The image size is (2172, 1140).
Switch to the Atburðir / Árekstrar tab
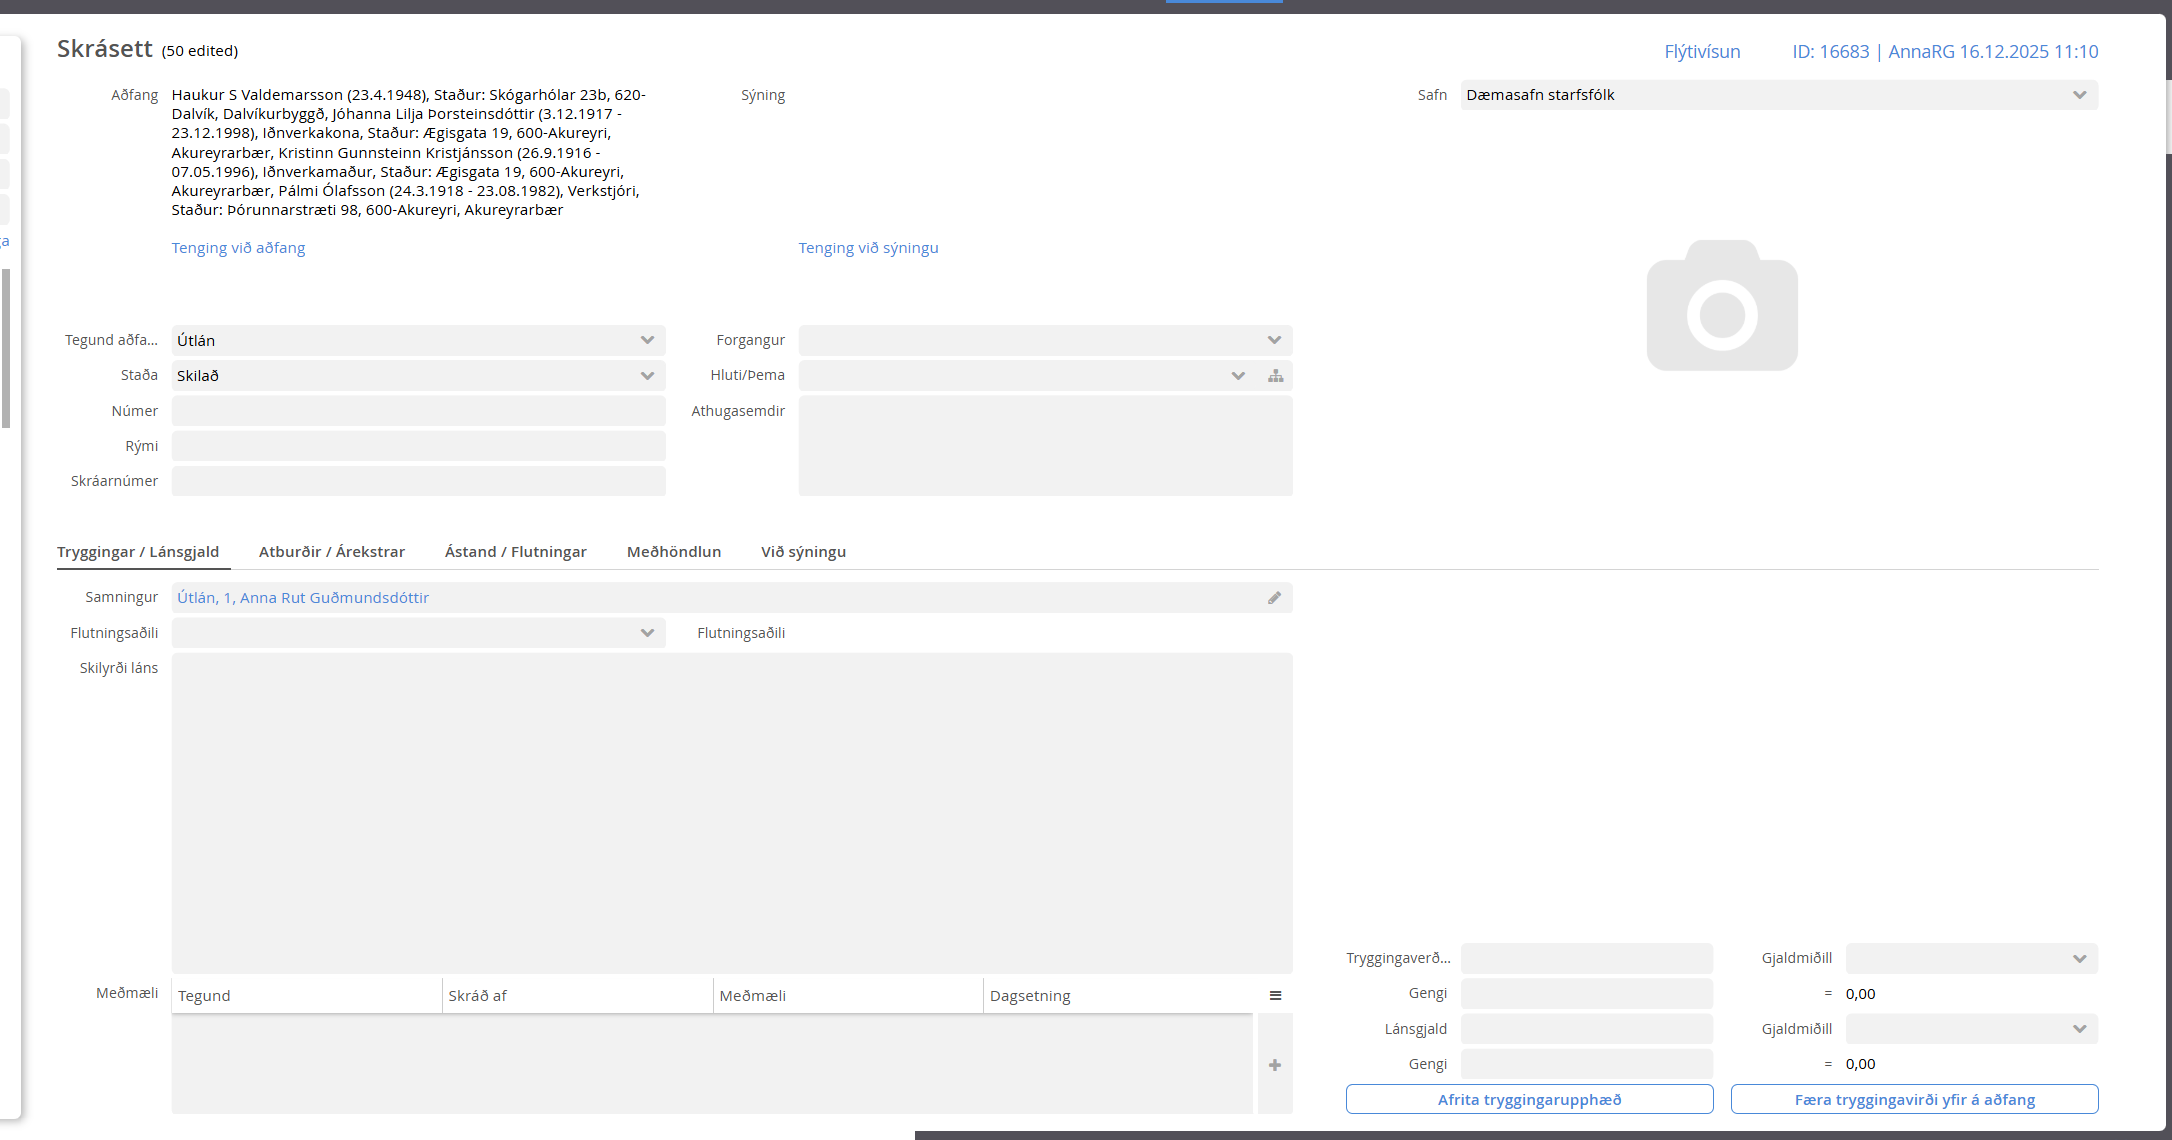click(x=331, y=552)
